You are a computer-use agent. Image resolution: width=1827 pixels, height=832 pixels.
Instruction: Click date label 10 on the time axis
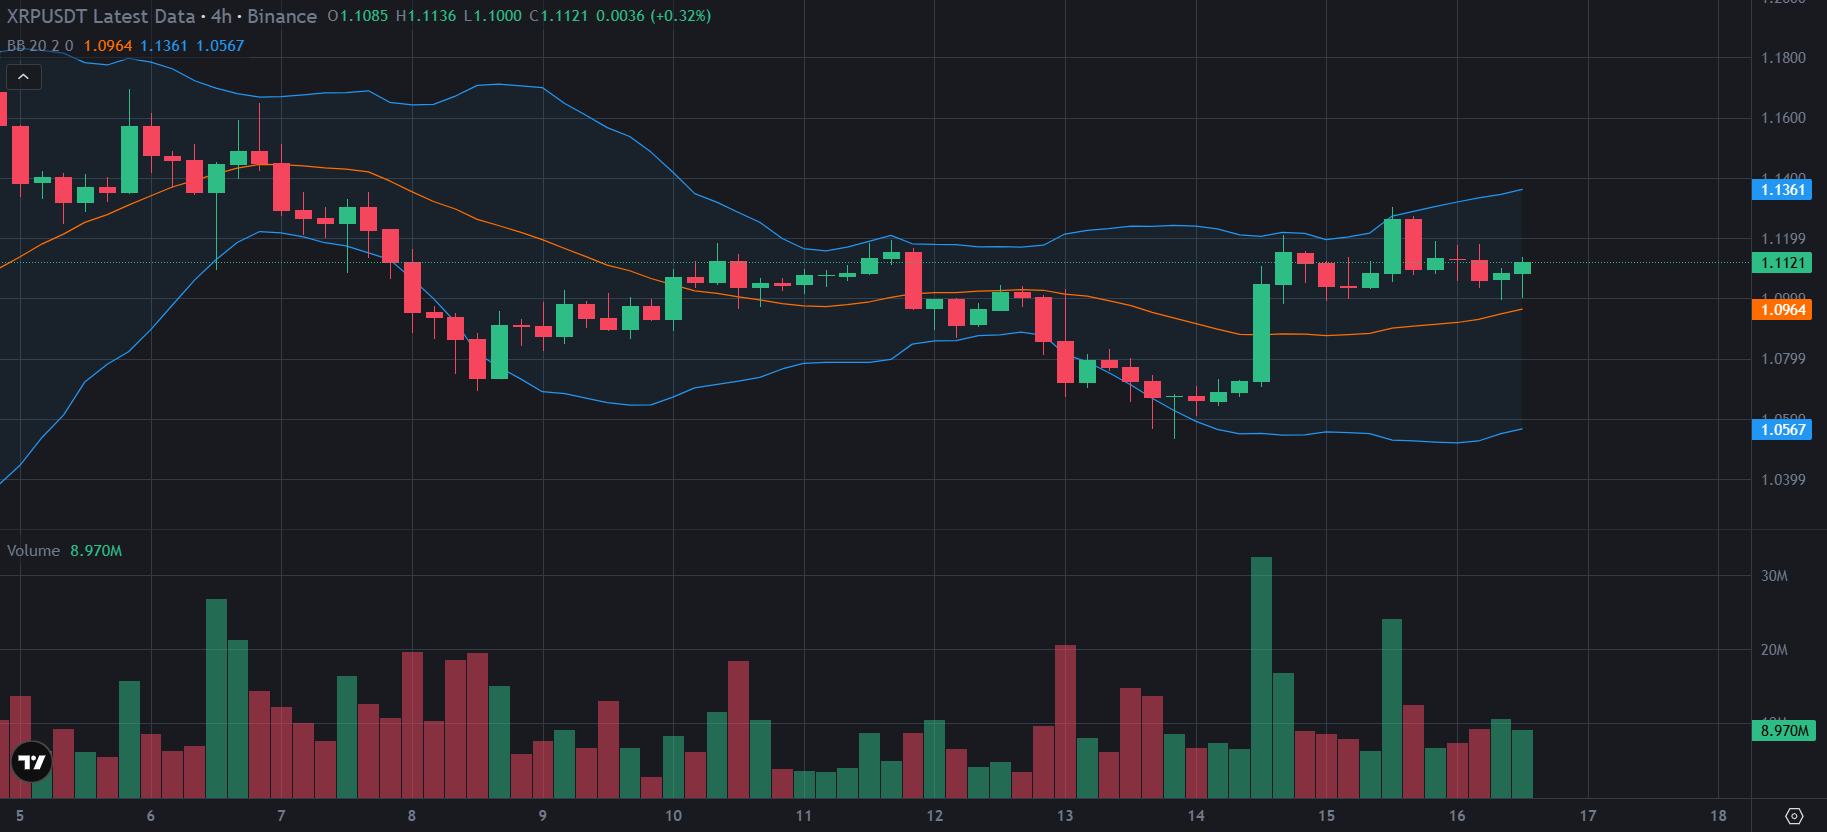(x=673, y=816)
